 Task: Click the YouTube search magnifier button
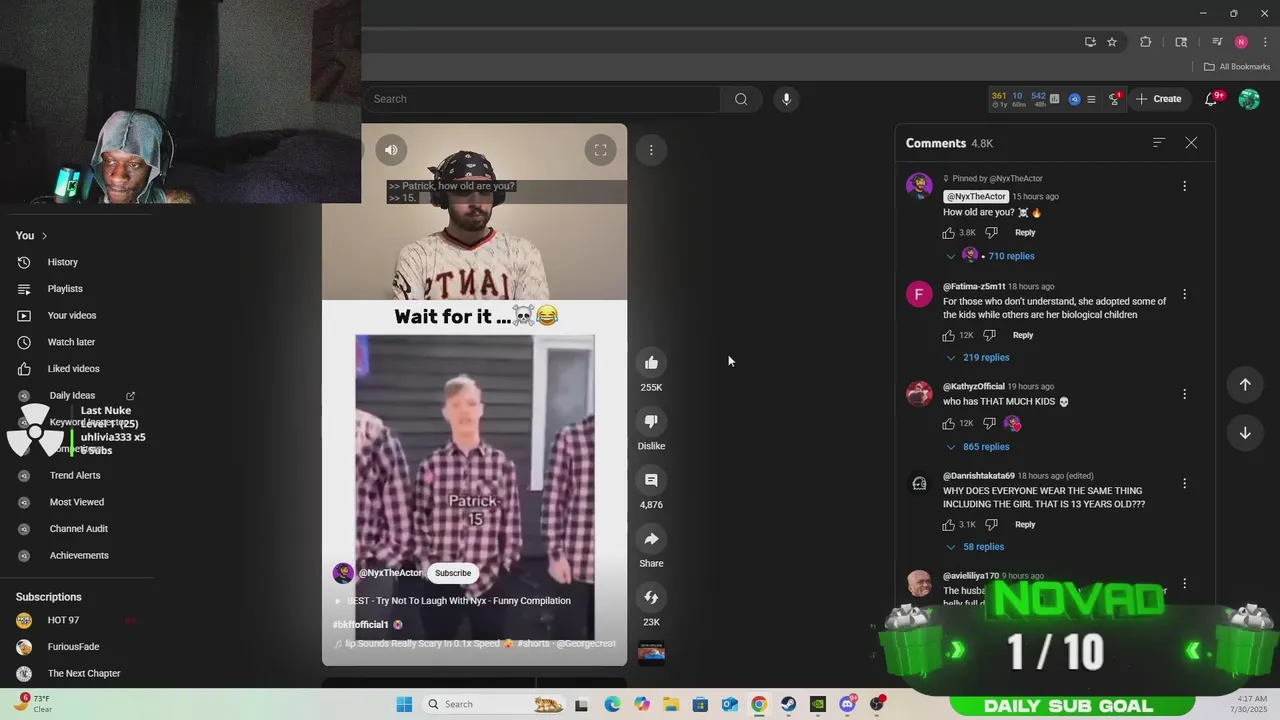pos(741,99)
